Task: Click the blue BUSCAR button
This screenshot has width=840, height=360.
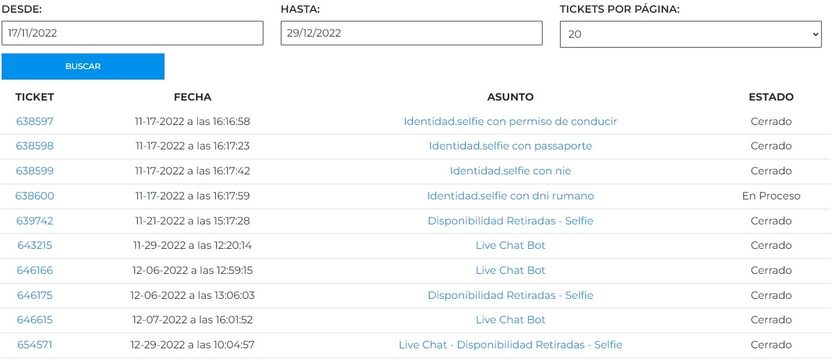Action: point(83,66)
